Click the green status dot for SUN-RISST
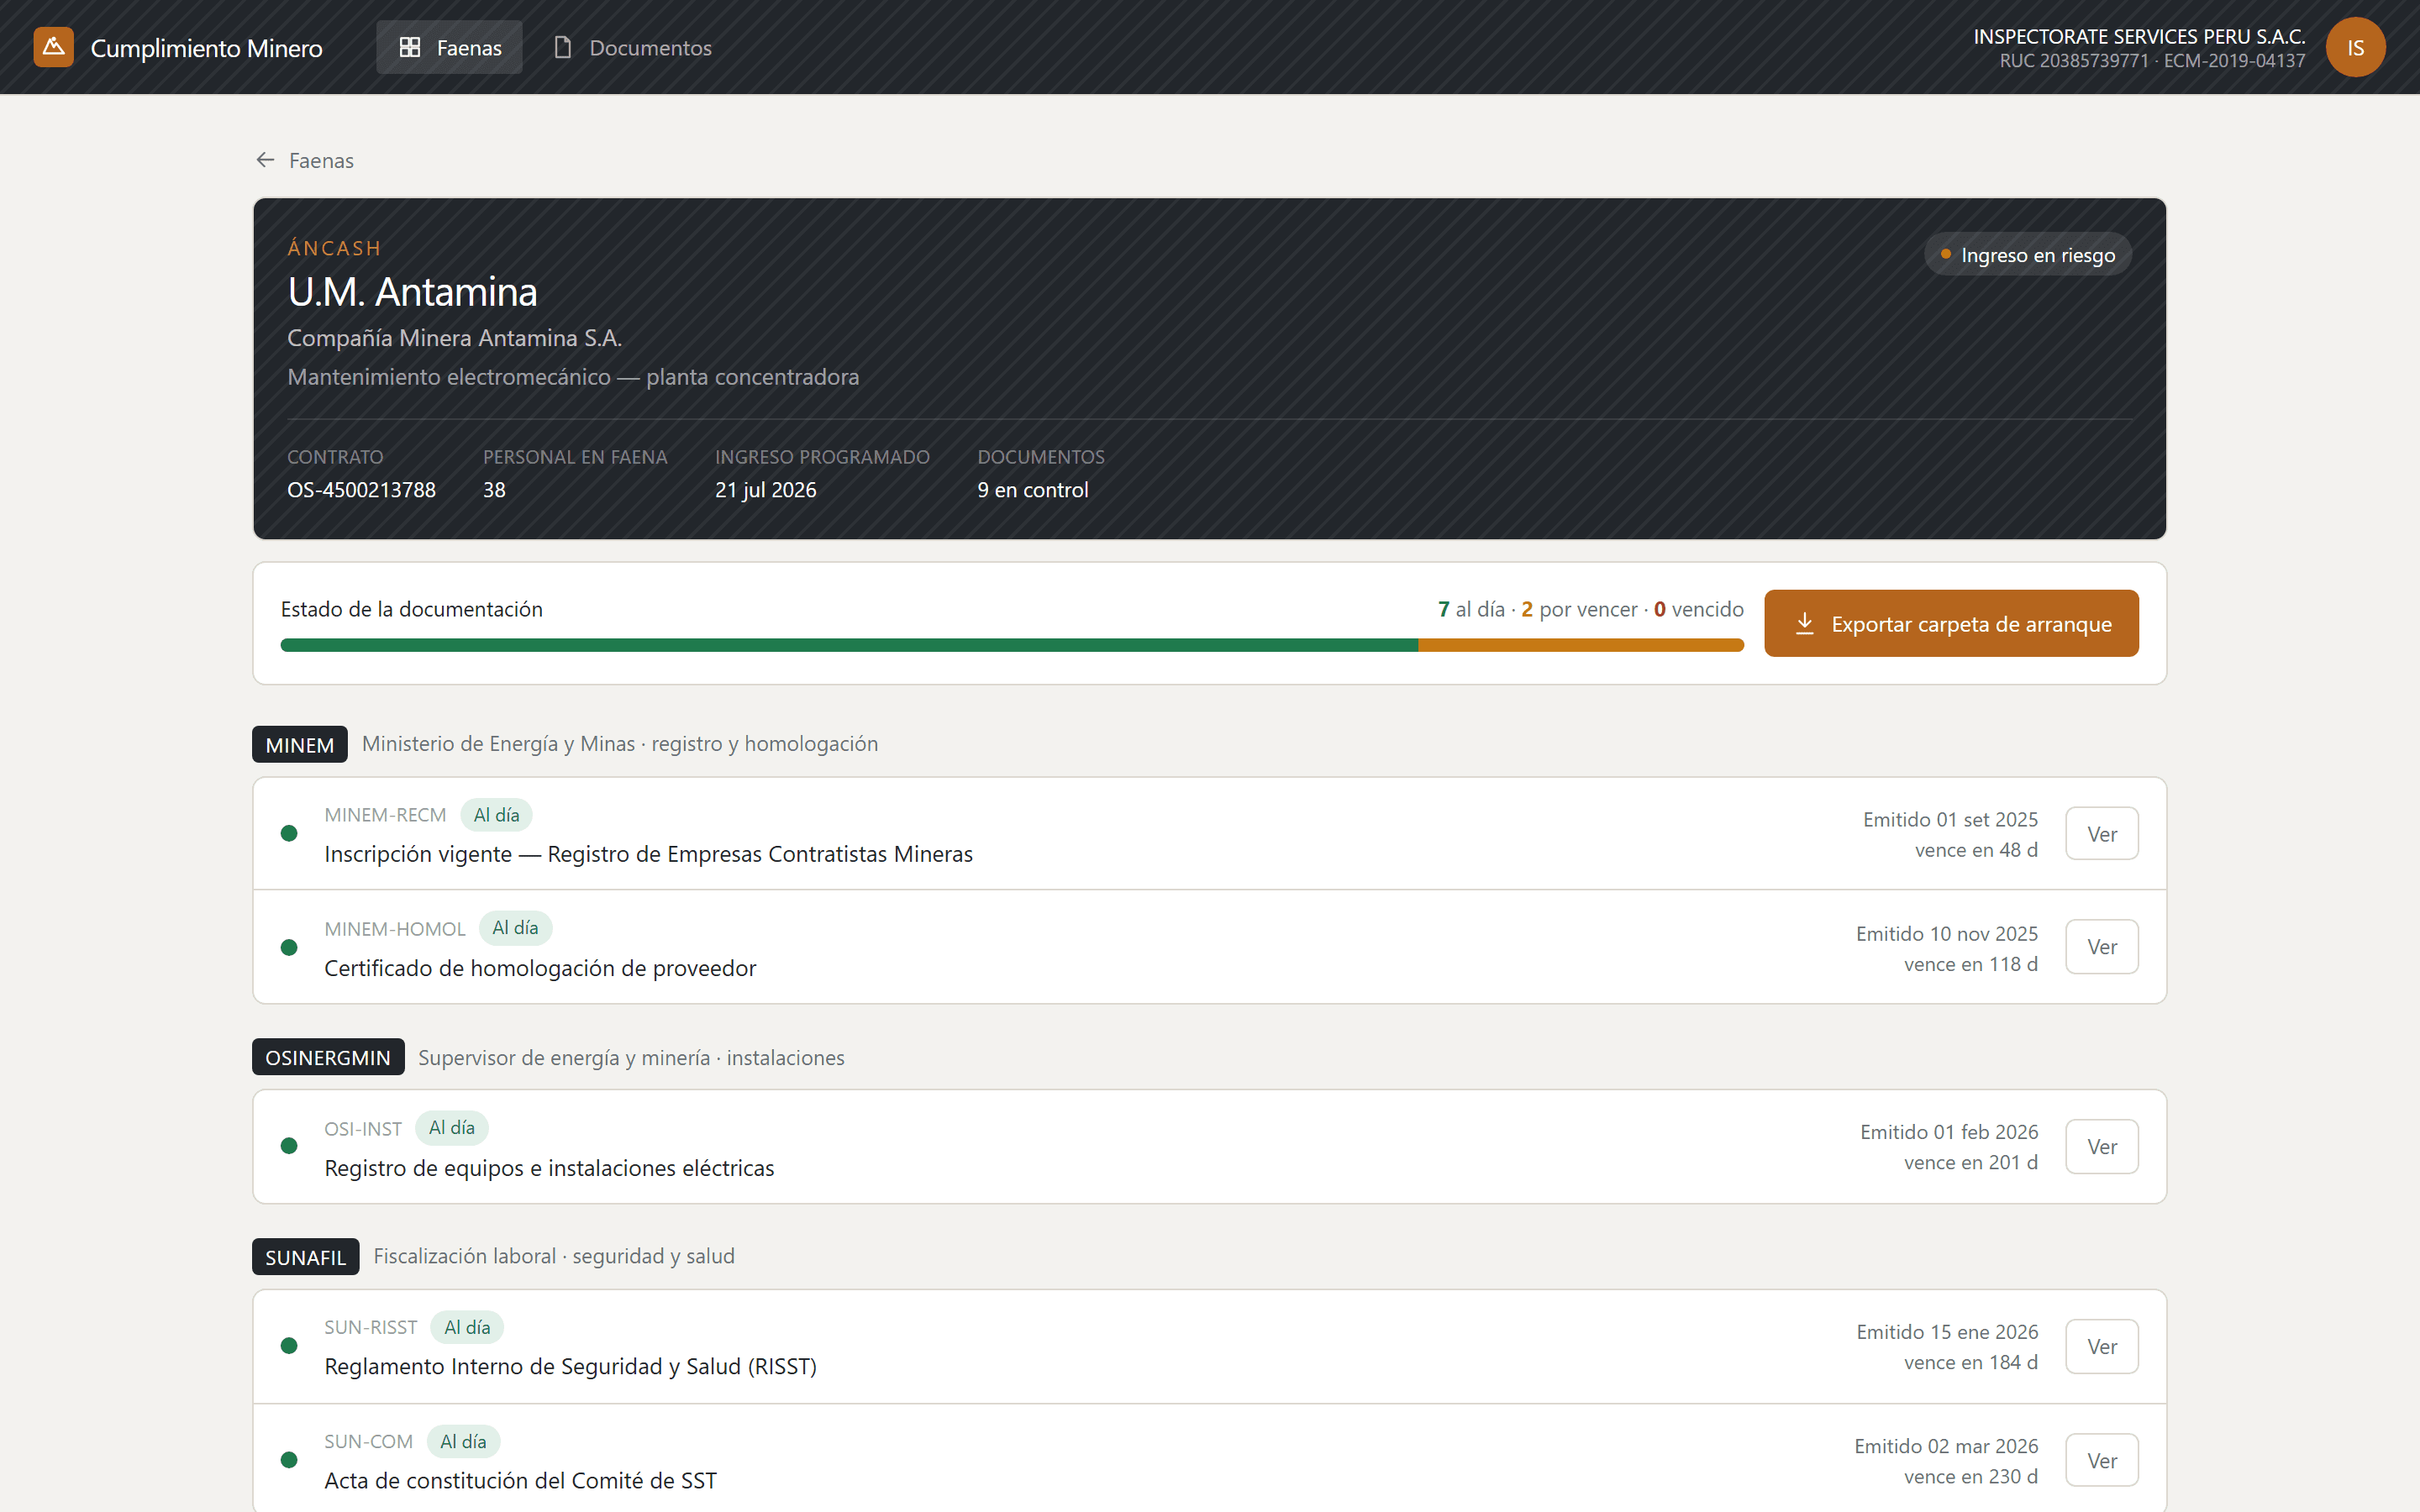This screenshot has width=2420, height=1512. pos(289,1346)
